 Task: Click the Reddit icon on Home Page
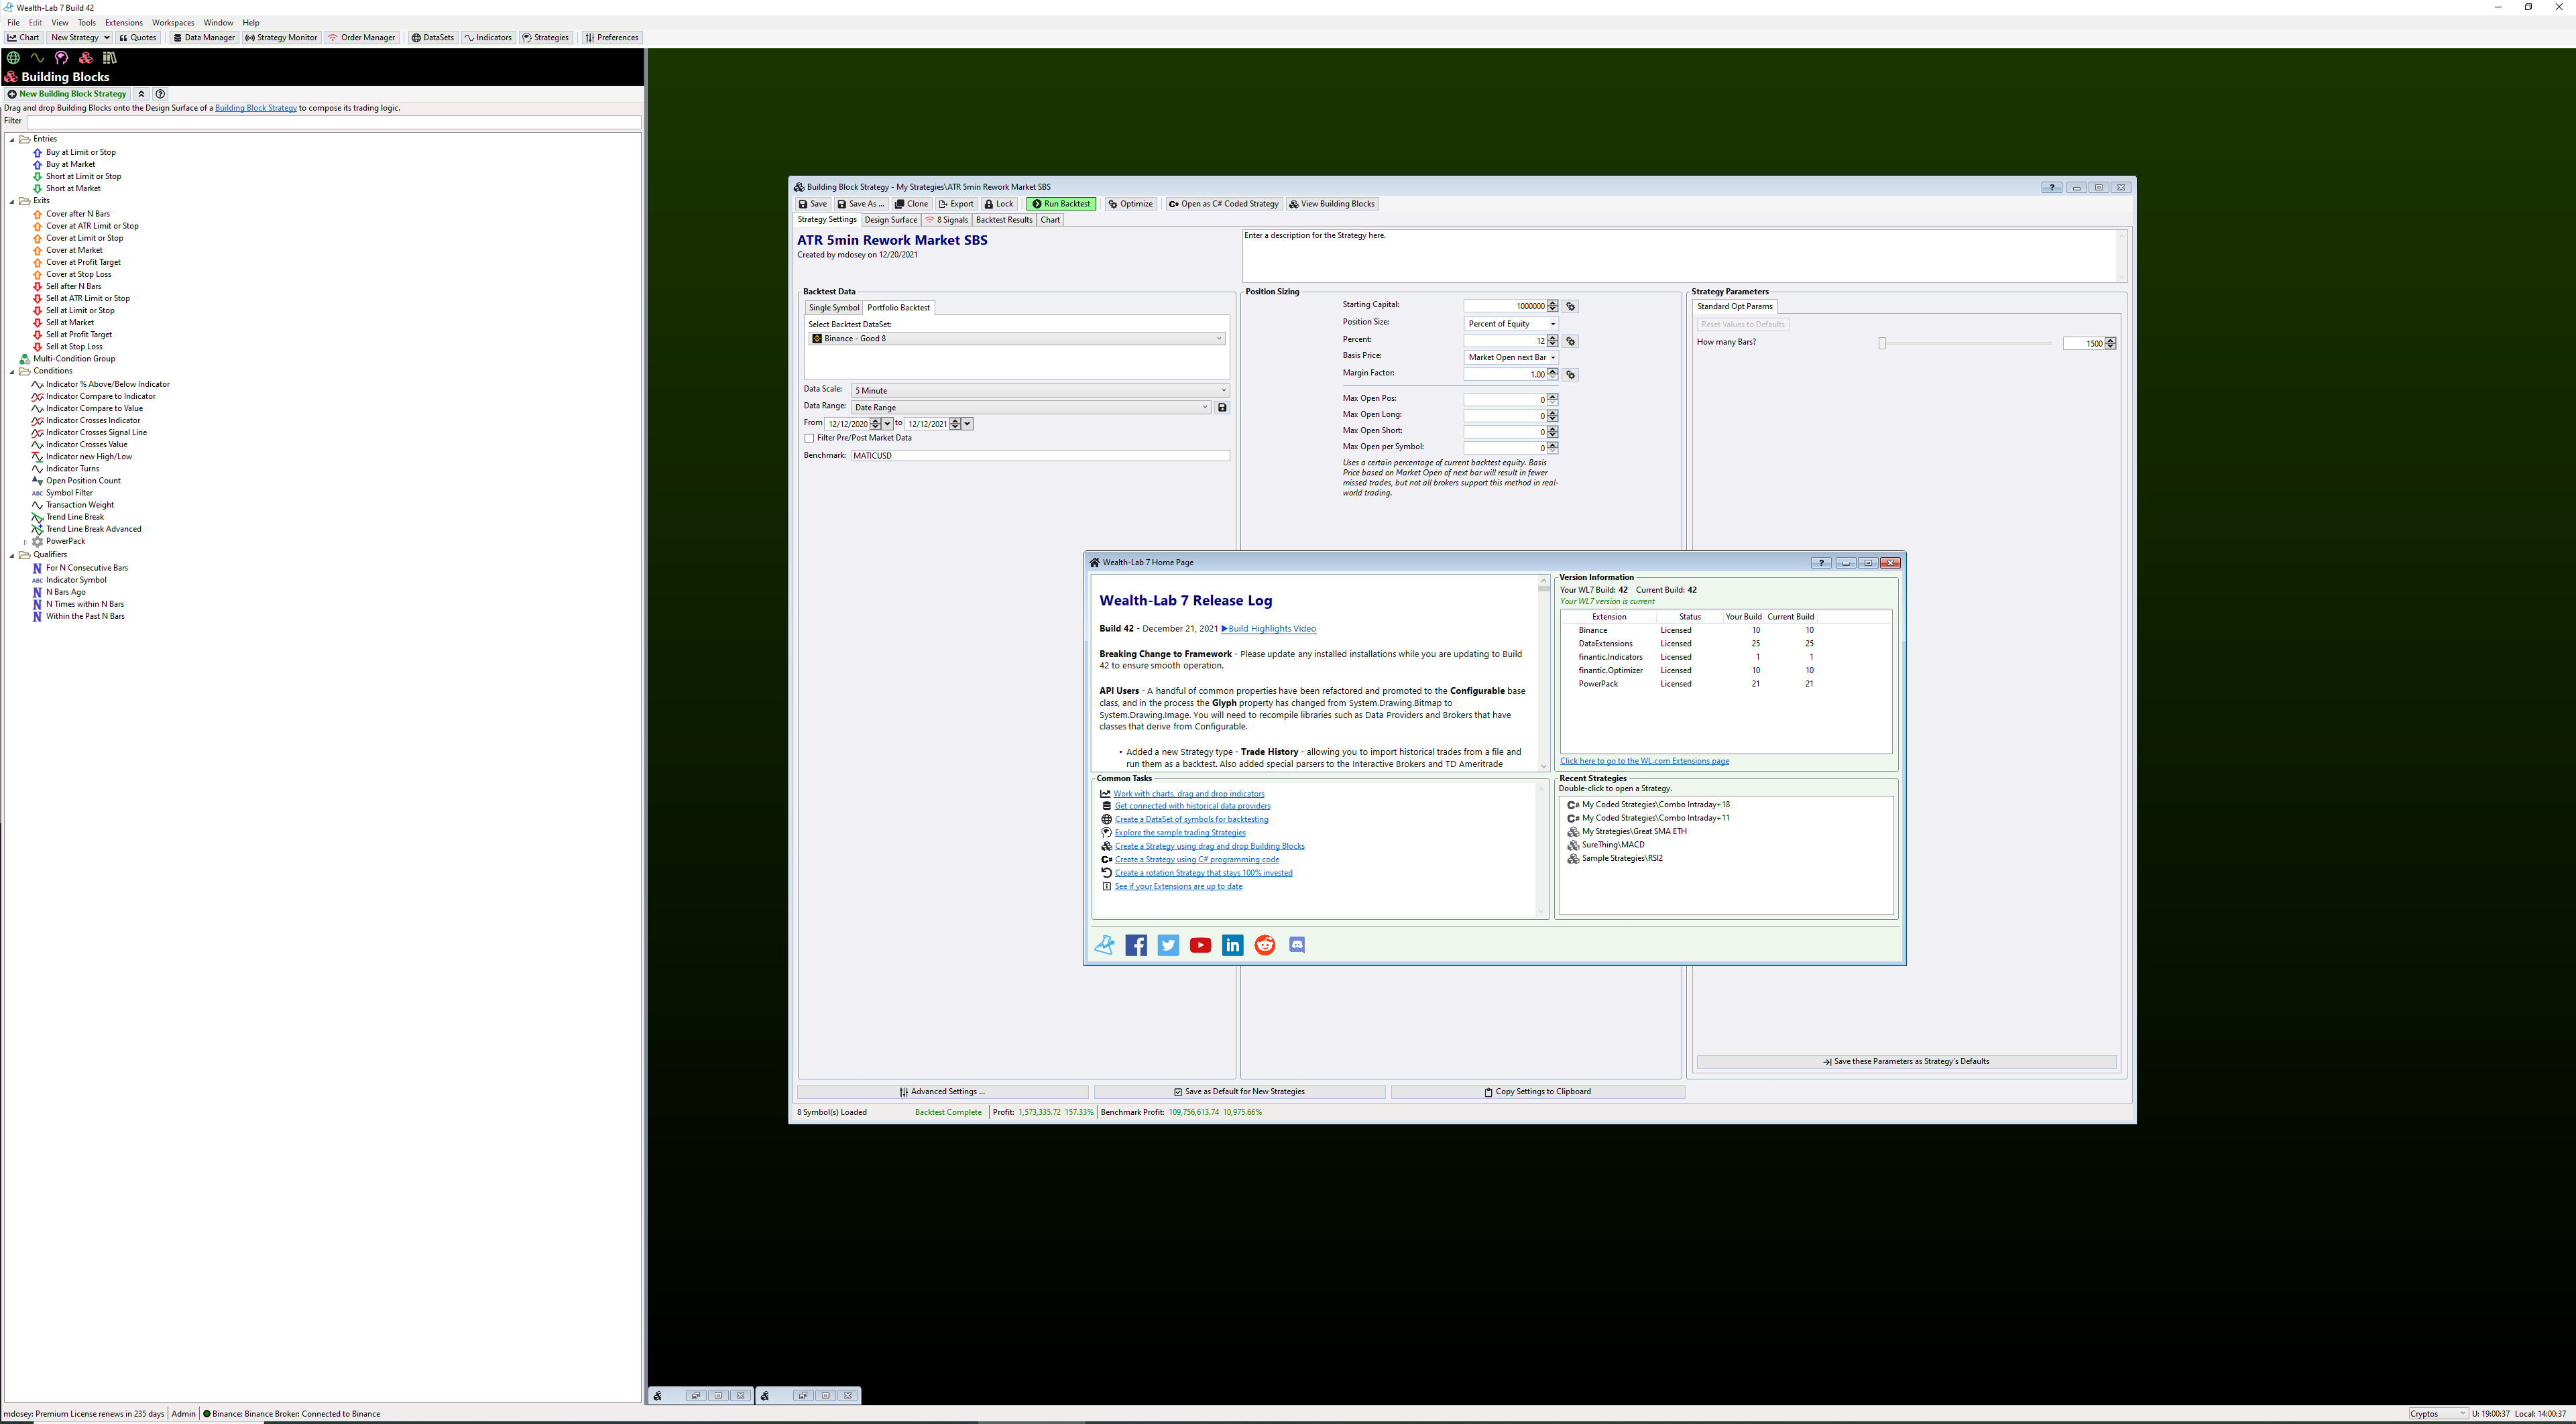(x=1265, y=945)
